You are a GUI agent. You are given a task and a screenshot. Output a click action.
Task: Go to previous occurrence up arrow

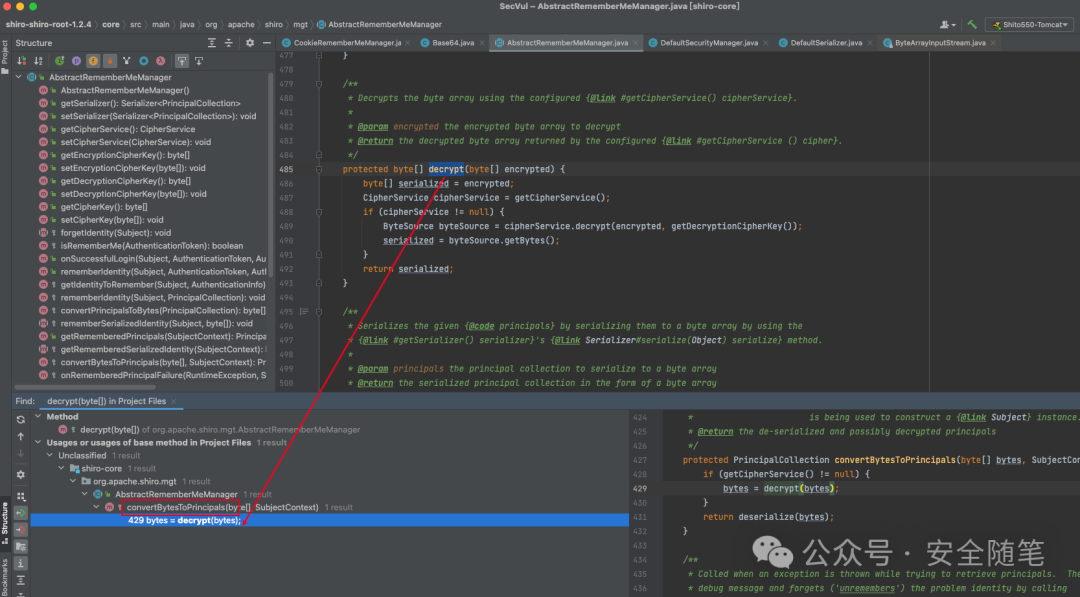tap(21, 436)
